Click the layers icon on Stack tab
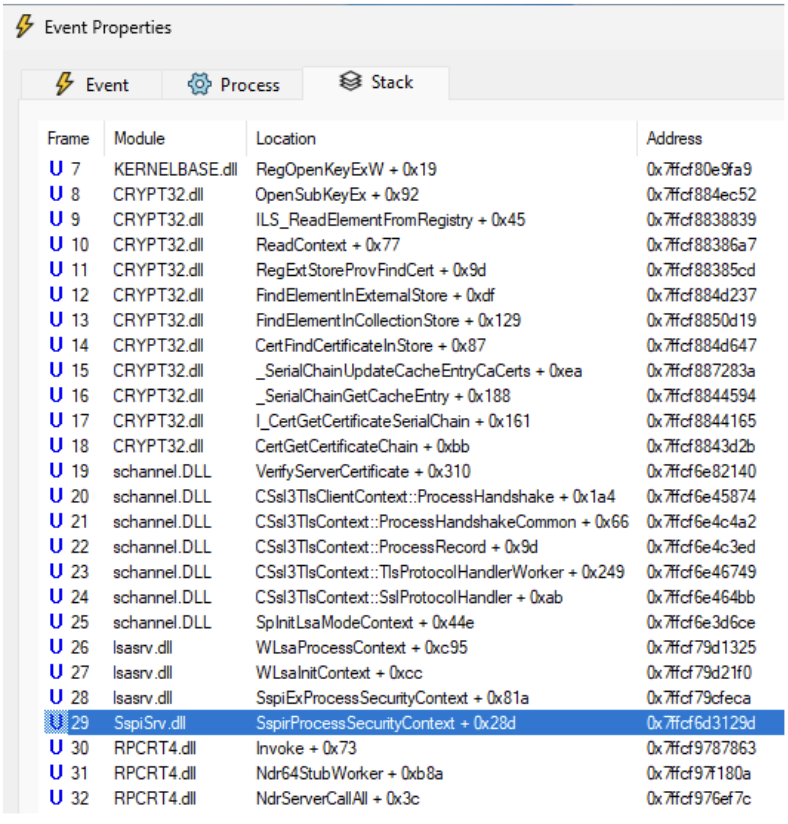This screenshot has height=824, width=788. [349, 83]
